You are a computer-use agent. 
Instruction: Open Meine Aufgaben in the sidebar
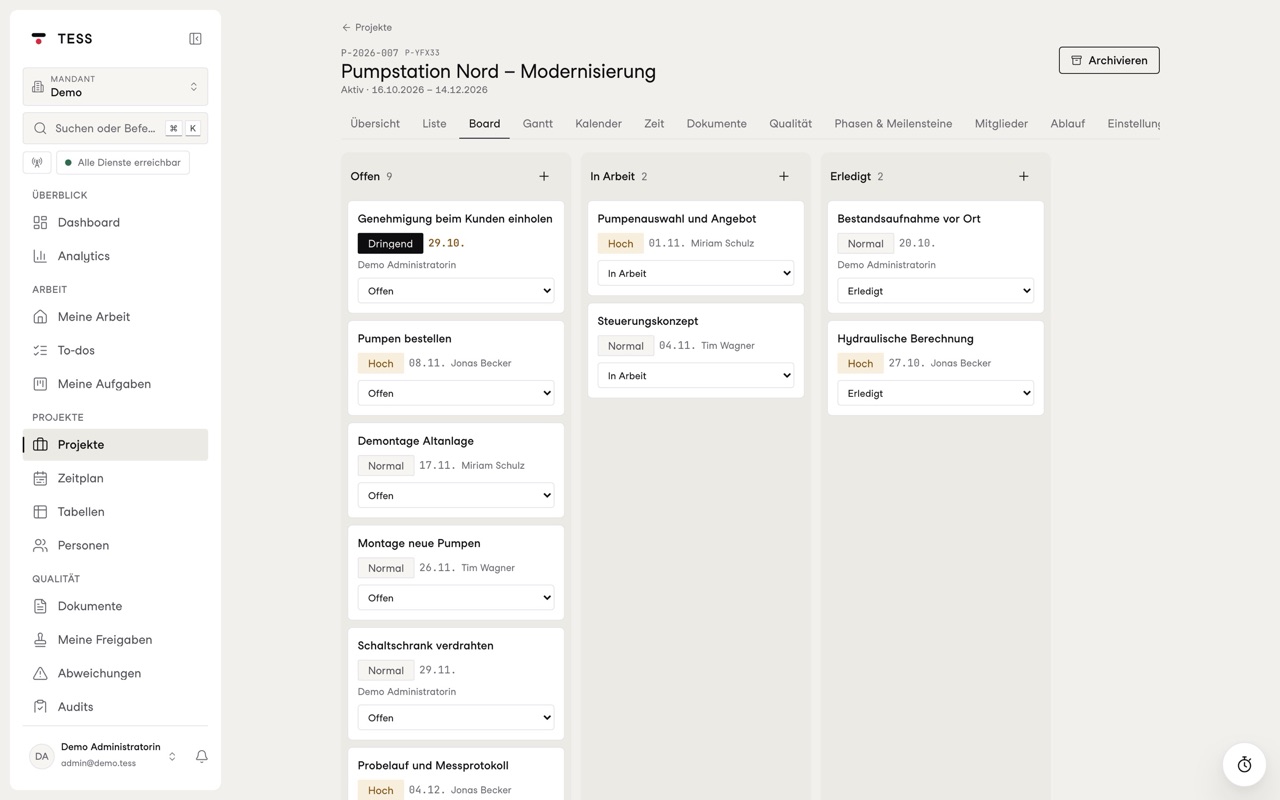(x=115, y=384)
